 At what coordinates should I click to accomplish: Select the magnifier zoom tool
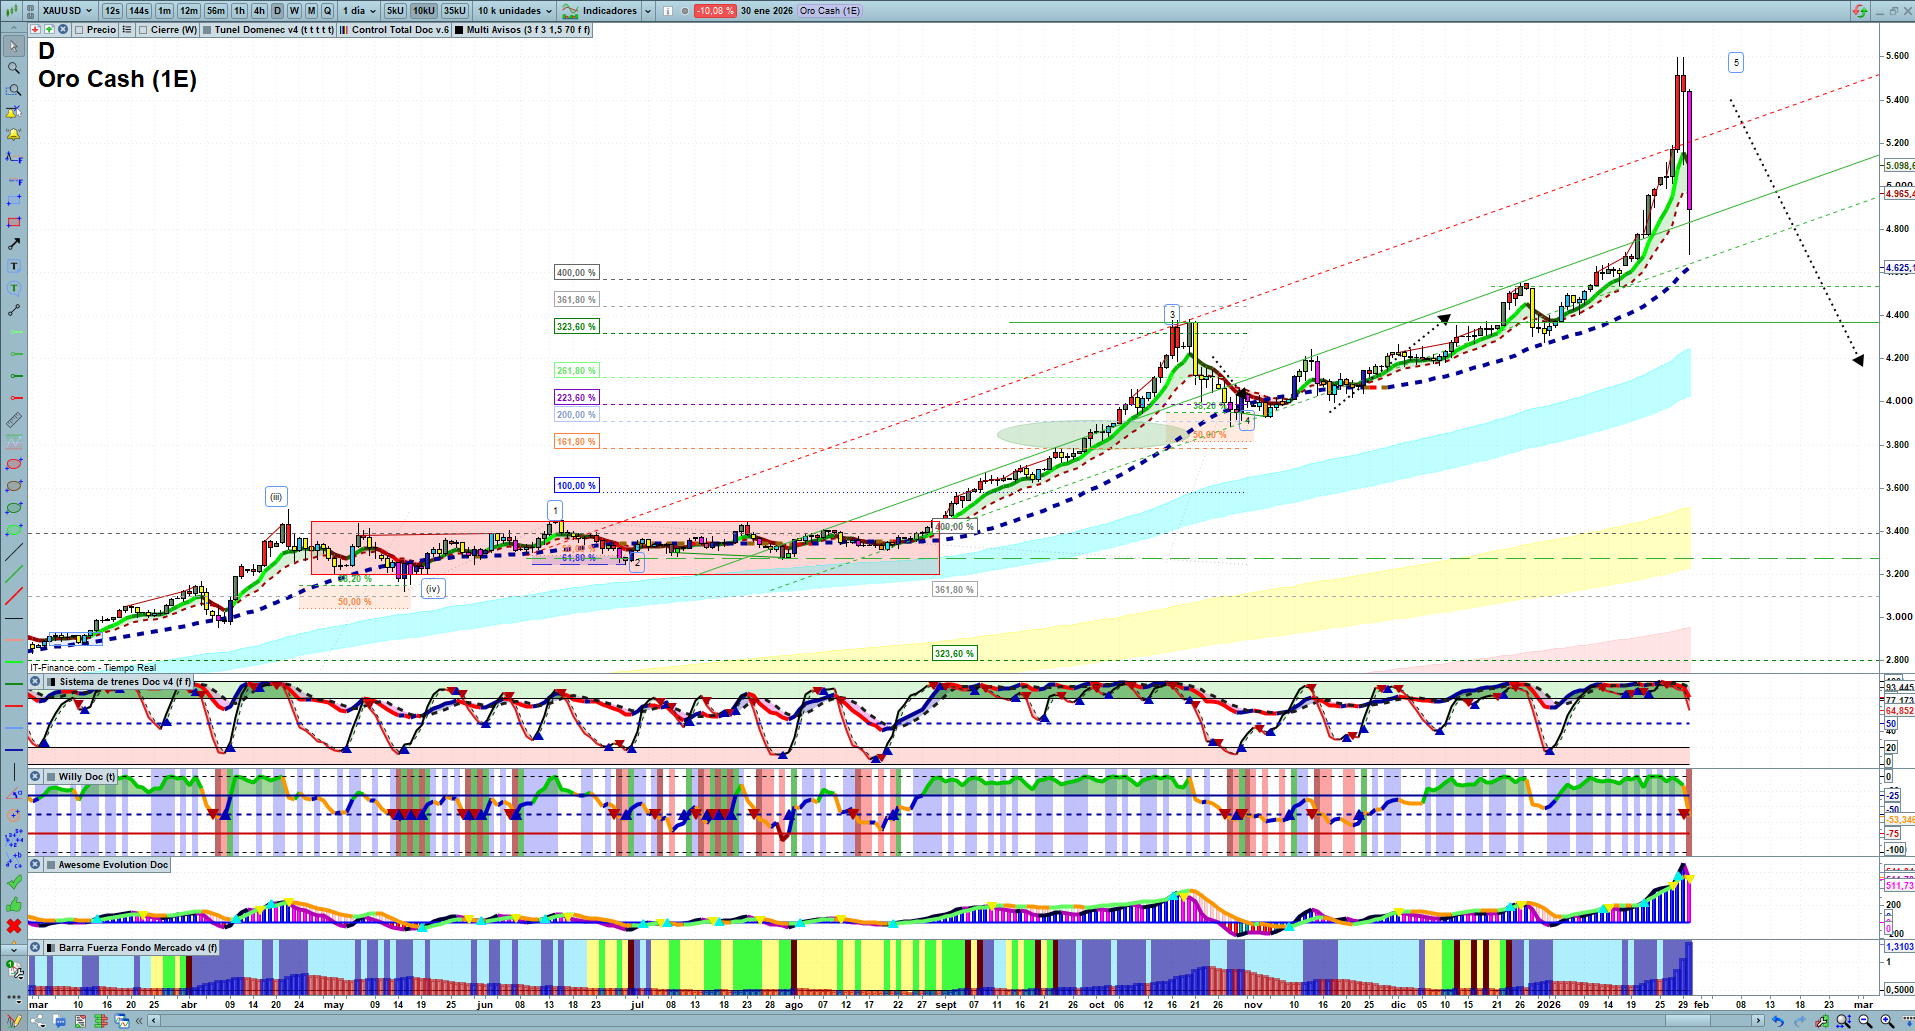coord(14,68)
